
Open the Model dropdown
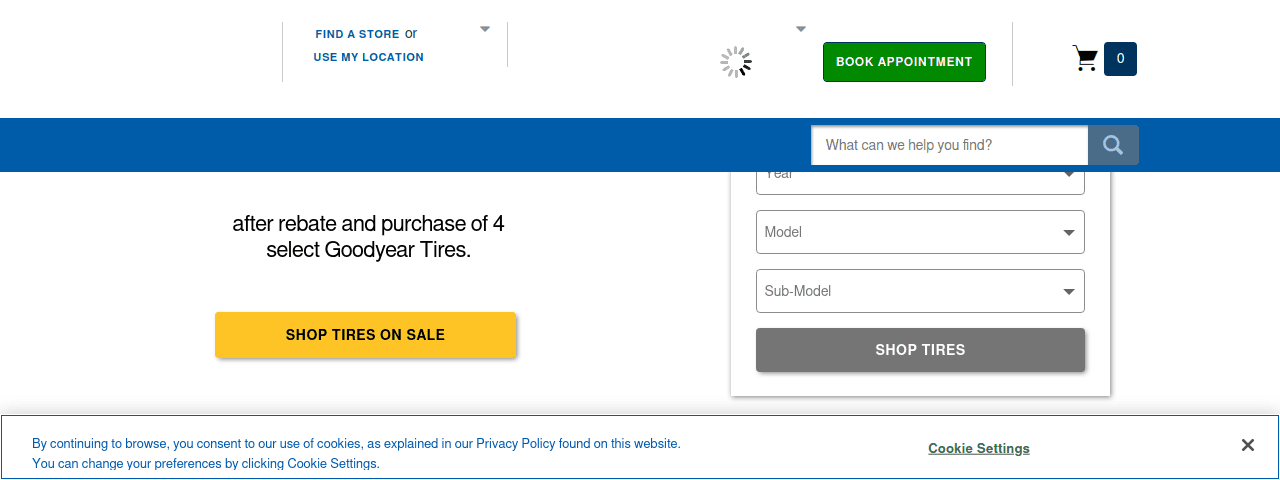pos(920,232)
